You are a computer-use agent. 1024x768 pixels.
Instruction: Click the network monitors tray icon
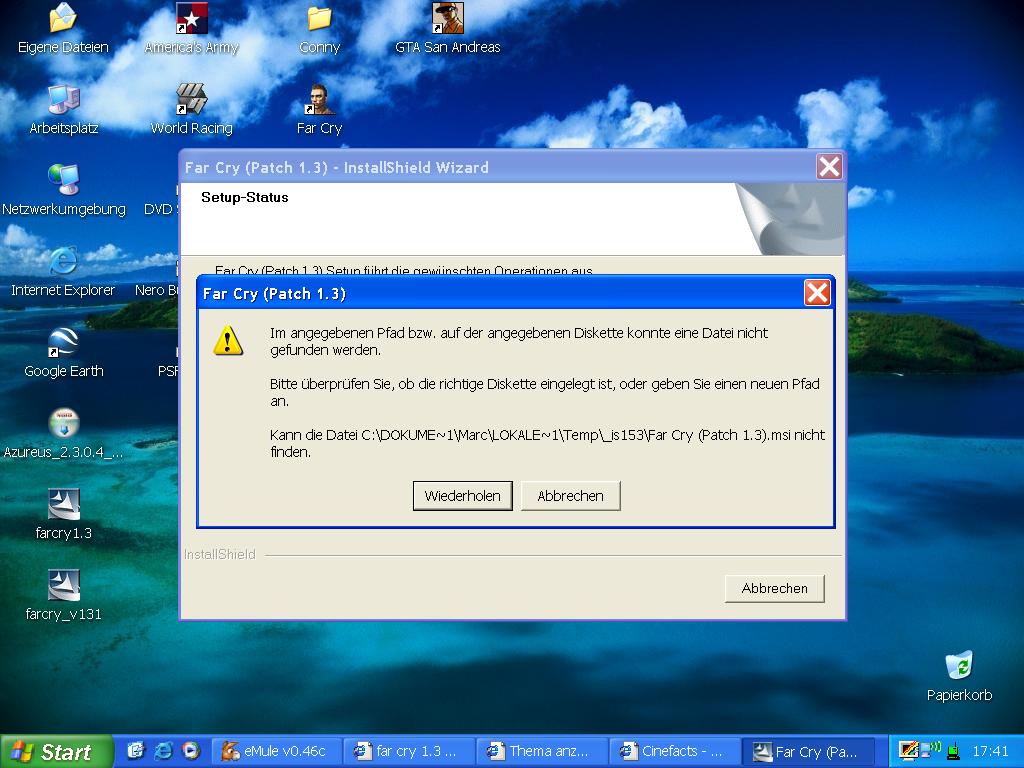931,748
